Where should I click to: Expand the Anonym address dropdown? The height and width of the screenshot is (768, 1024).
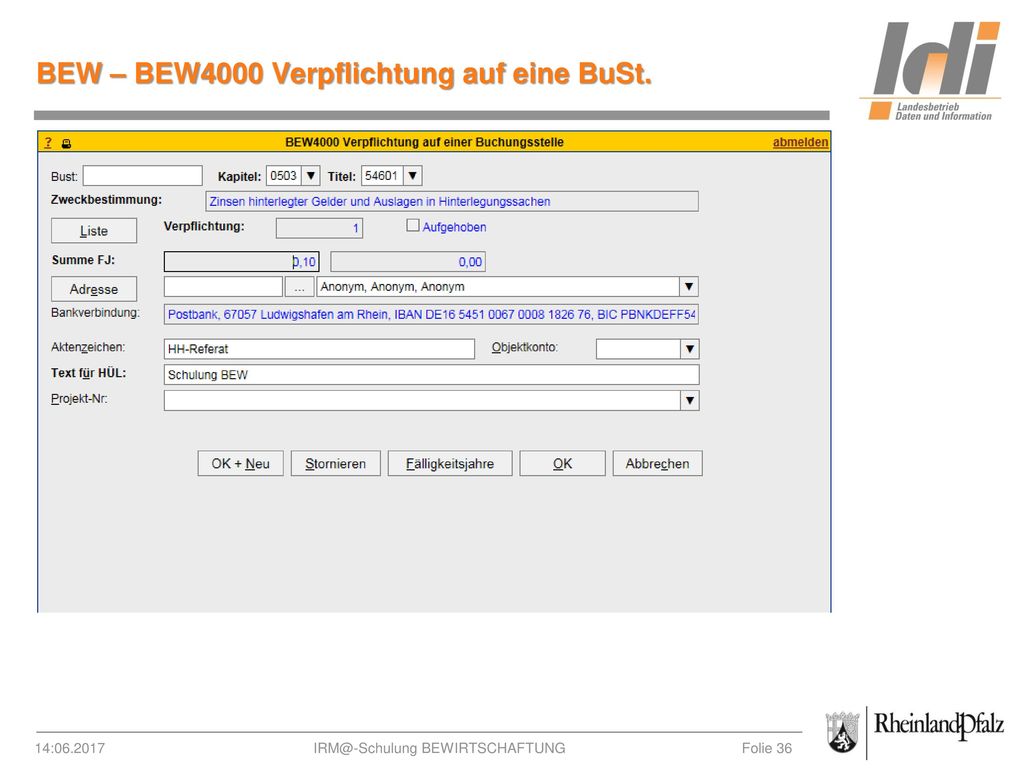[x=688, y=287]
